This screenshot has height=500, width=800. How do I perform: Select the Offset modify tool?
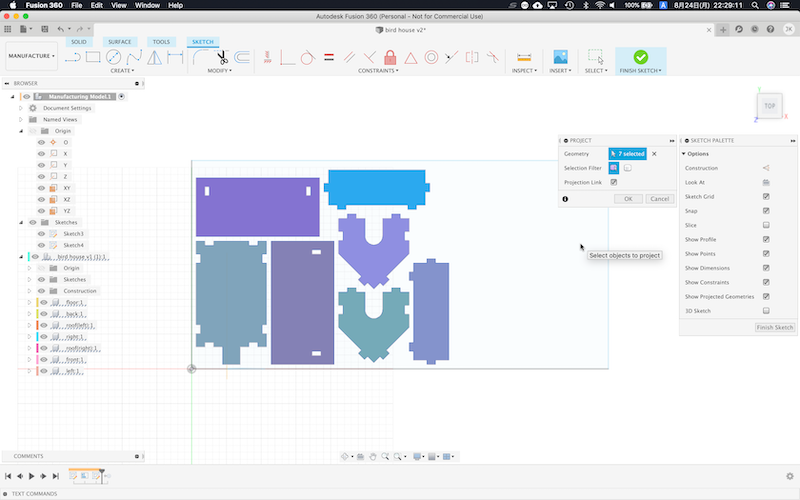(242, 57)
